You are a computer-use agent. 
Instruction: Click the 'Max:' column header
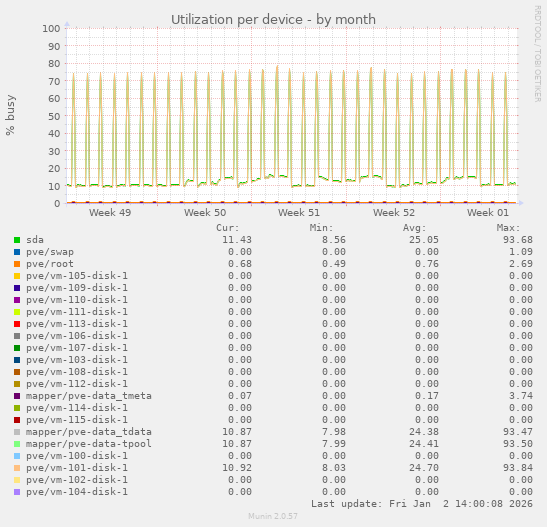coord(508,228)
